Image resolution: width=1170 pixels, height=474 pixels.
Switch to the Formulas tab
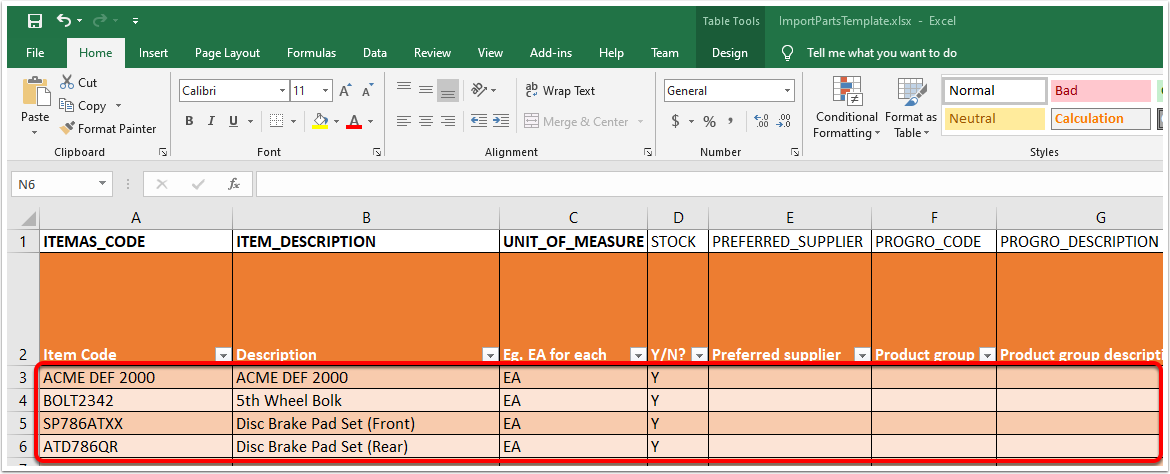pos(311,53)
